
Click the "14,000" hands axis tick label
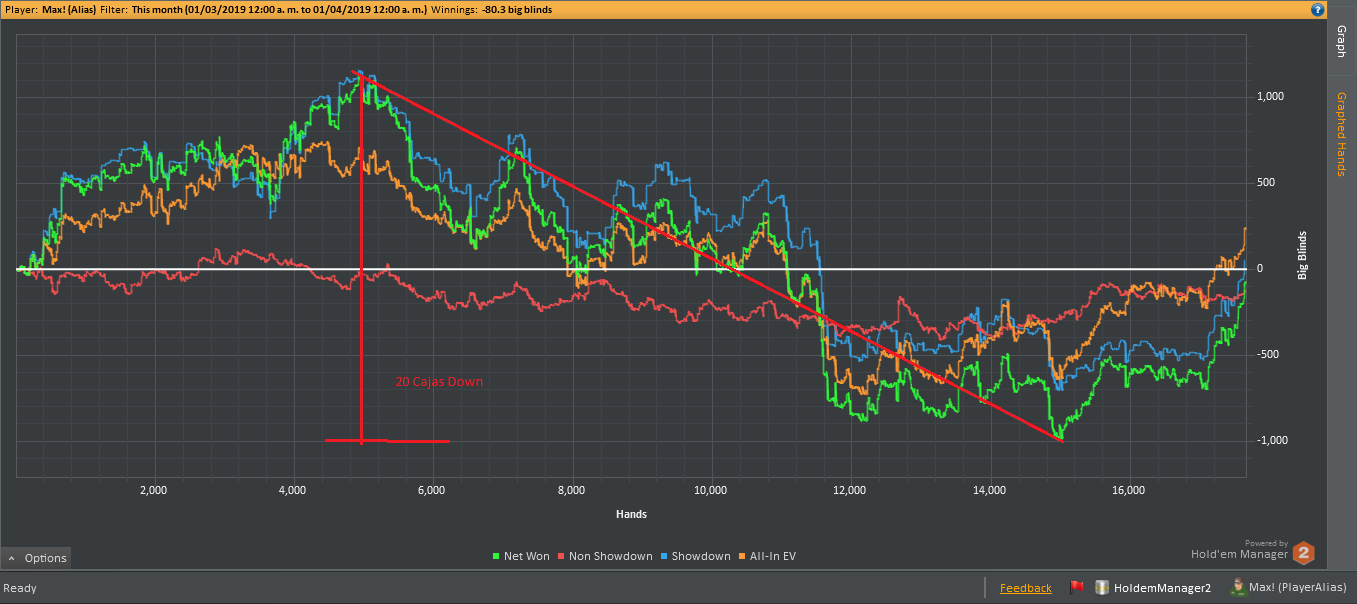(x=989, y=491)
